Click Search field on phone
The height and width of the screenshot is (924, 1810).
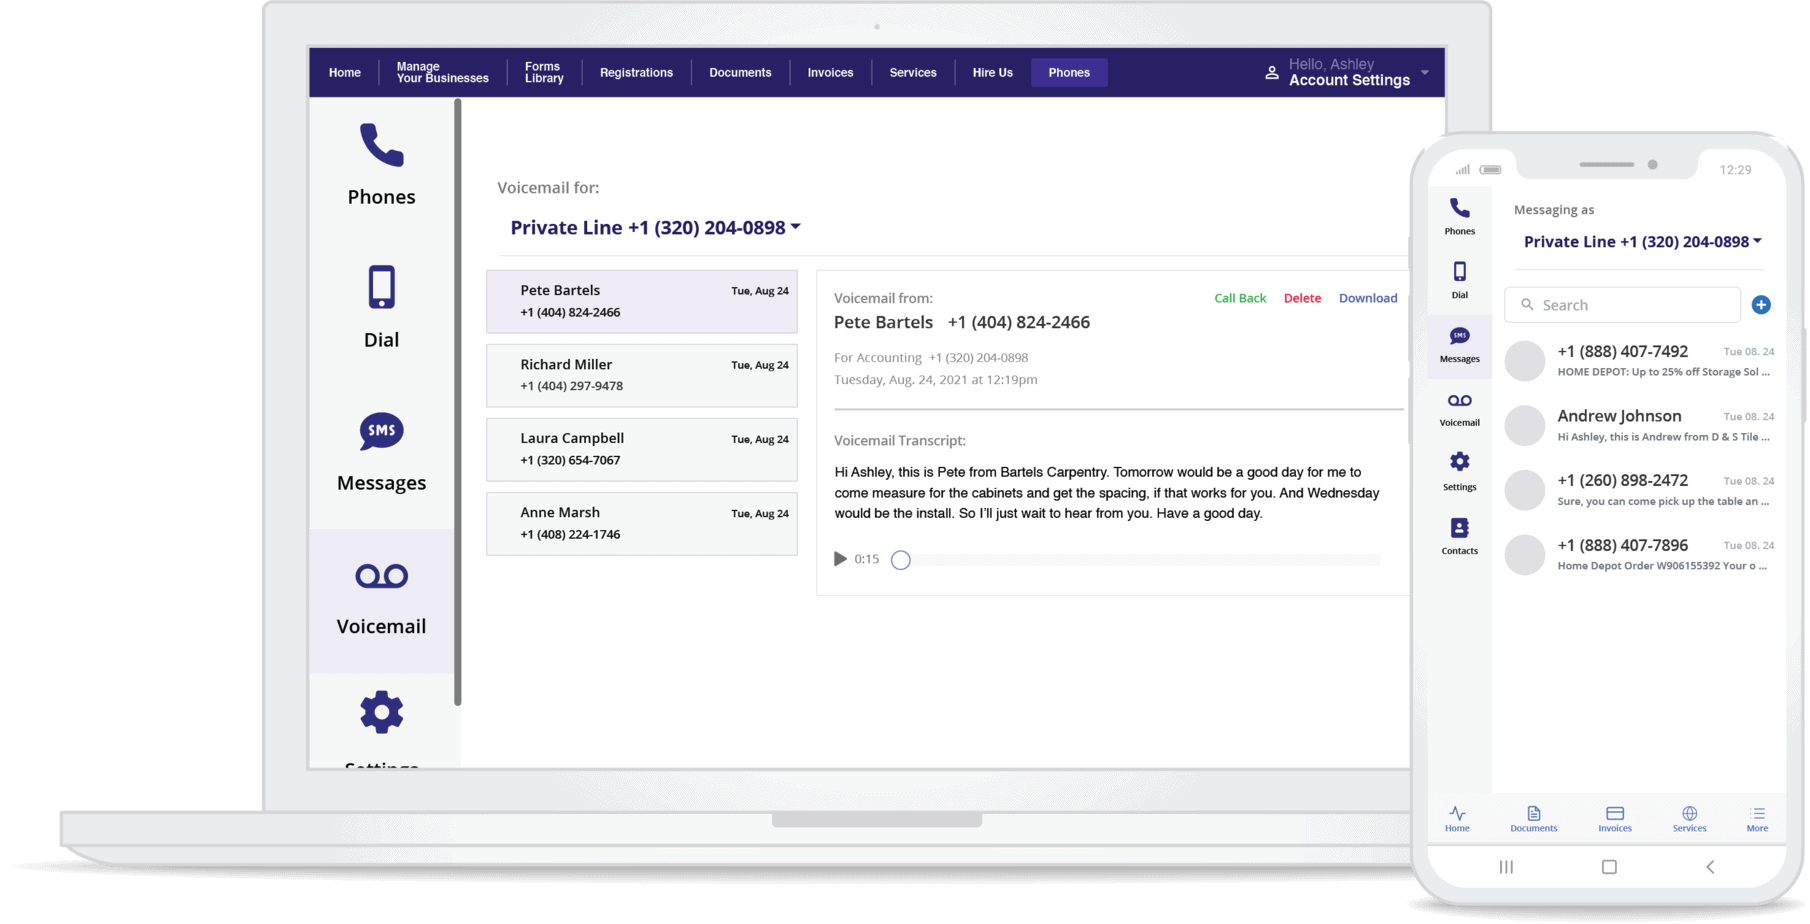[x=1622, y=305]
